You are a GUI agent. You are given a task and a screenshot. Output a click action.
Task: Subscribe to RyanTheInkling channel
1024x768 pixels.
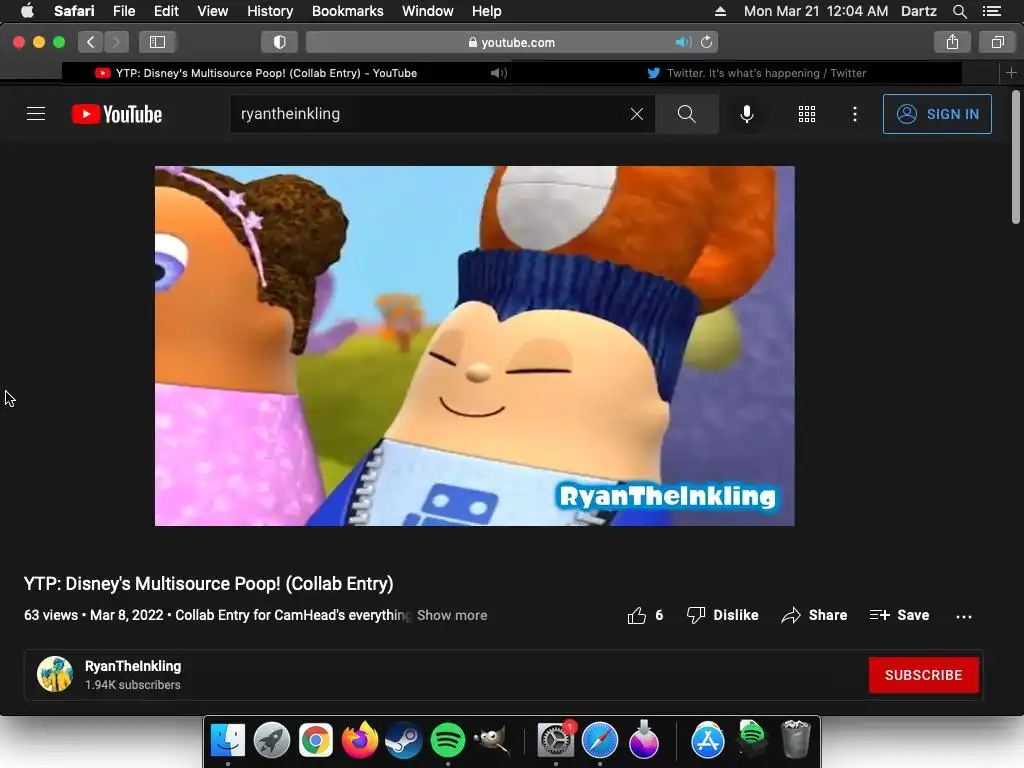pos(923,675)
